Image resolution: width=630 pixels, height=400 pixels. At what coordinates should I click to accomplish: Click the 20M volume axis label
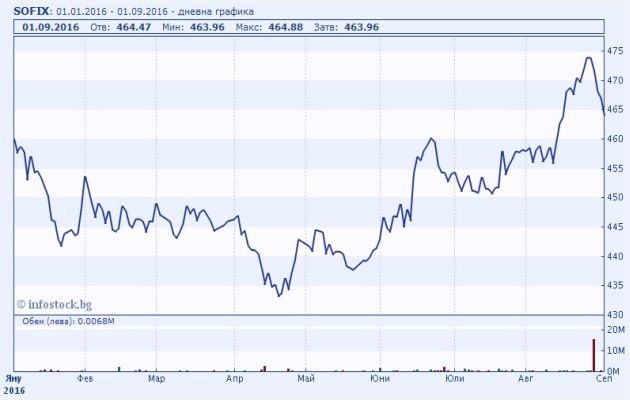[616, 330]
